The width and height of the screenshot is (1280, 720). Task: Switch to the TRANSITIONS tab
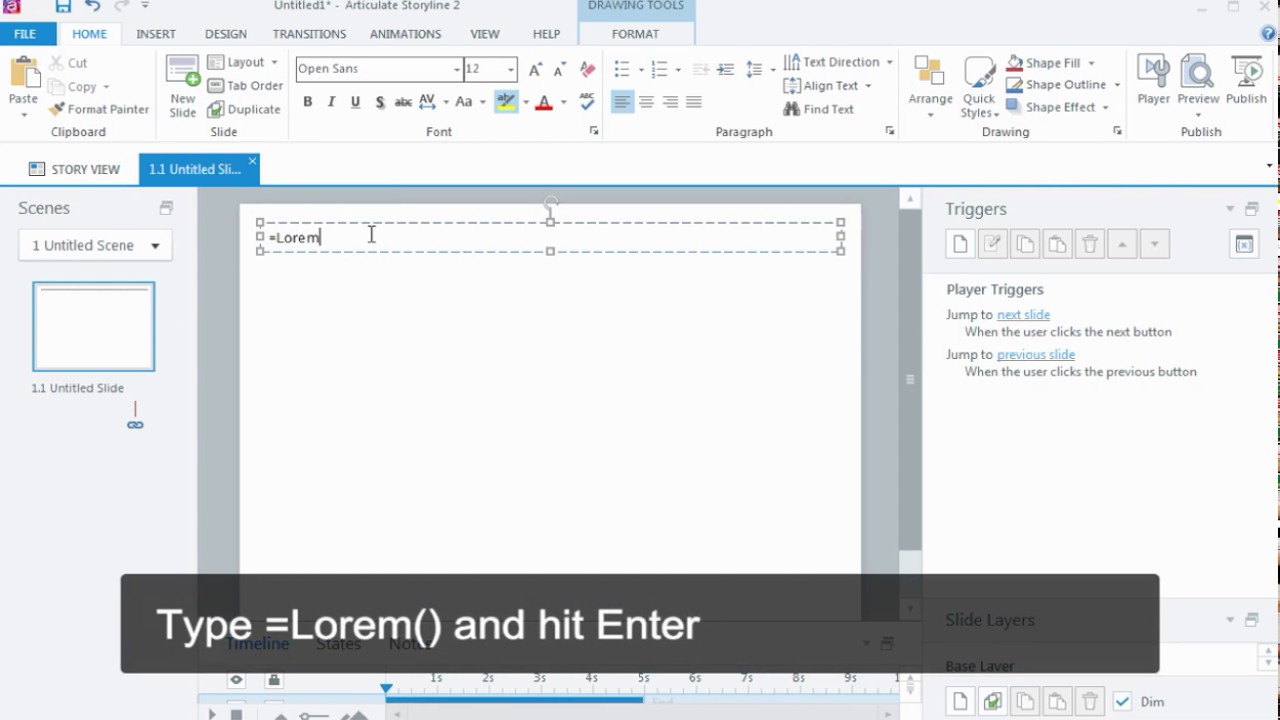(x=309, y=34)
